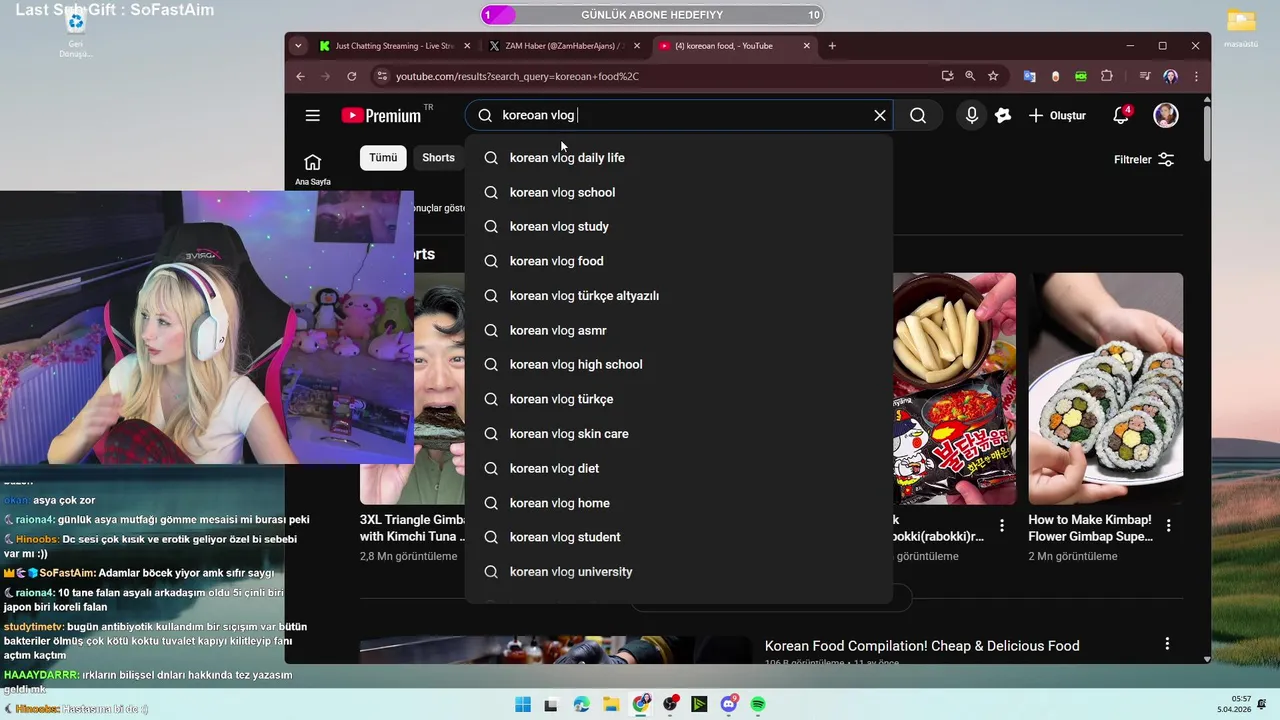
Task: Switch to Just Chatting Streaming tab
Action: pyautogui.click(x=396, y=46)
